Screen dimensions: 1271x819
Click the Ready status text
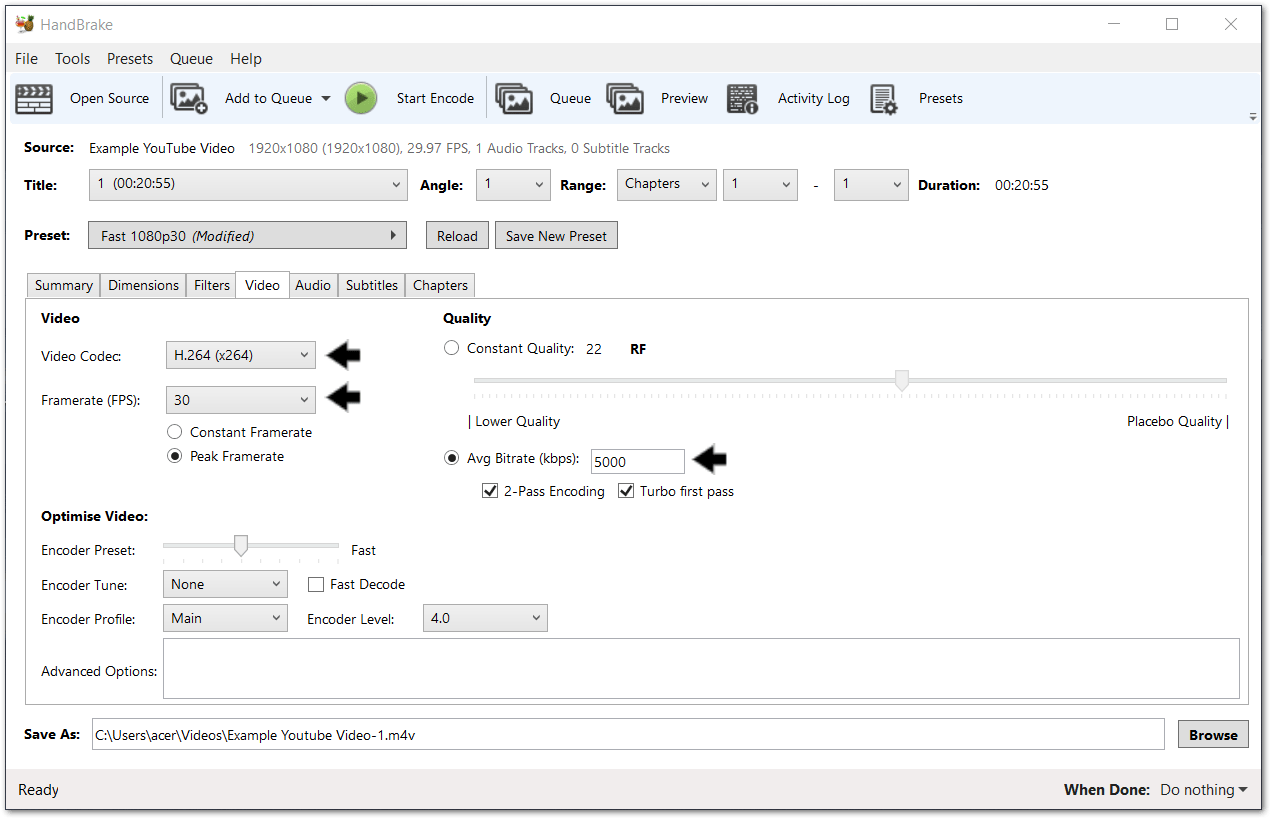pyautogui.click(x=39, y=790)
